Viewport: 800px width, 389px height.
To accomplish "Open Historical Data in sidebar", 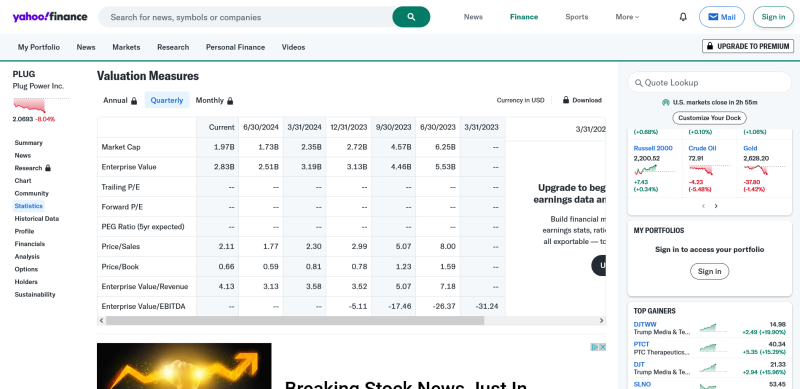I will coord(37,218).
